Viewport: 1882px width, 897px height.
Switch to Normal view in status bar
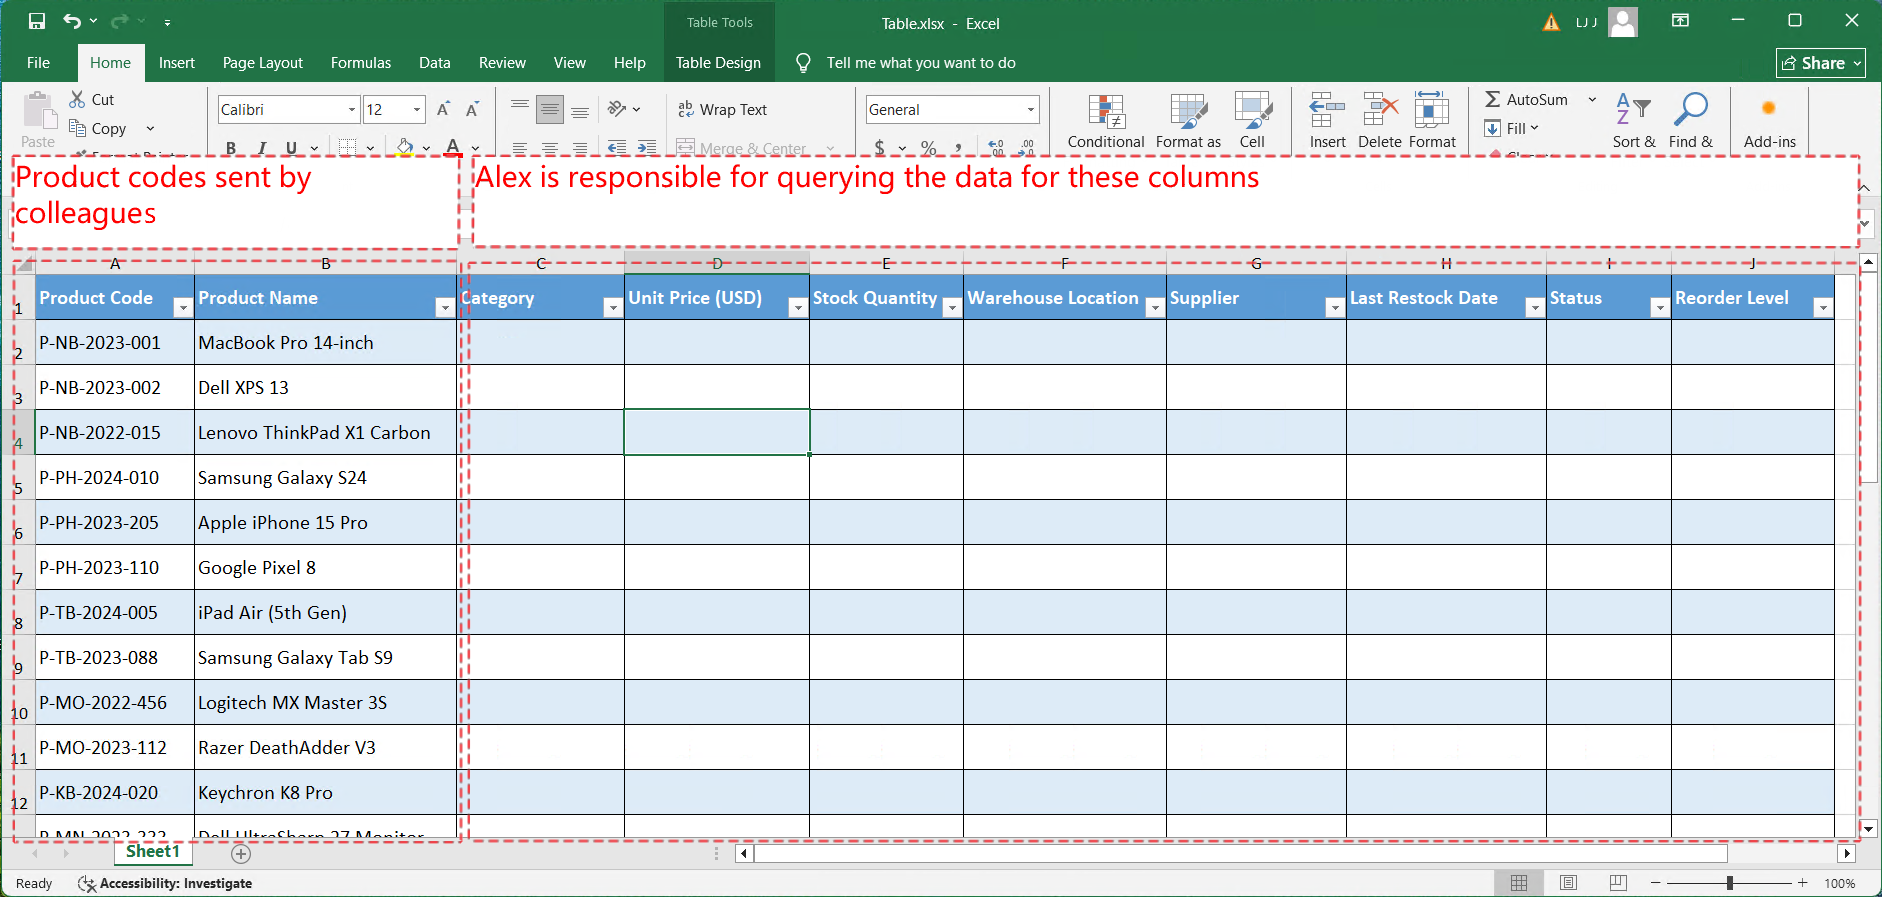click(x=1519, y=883)
